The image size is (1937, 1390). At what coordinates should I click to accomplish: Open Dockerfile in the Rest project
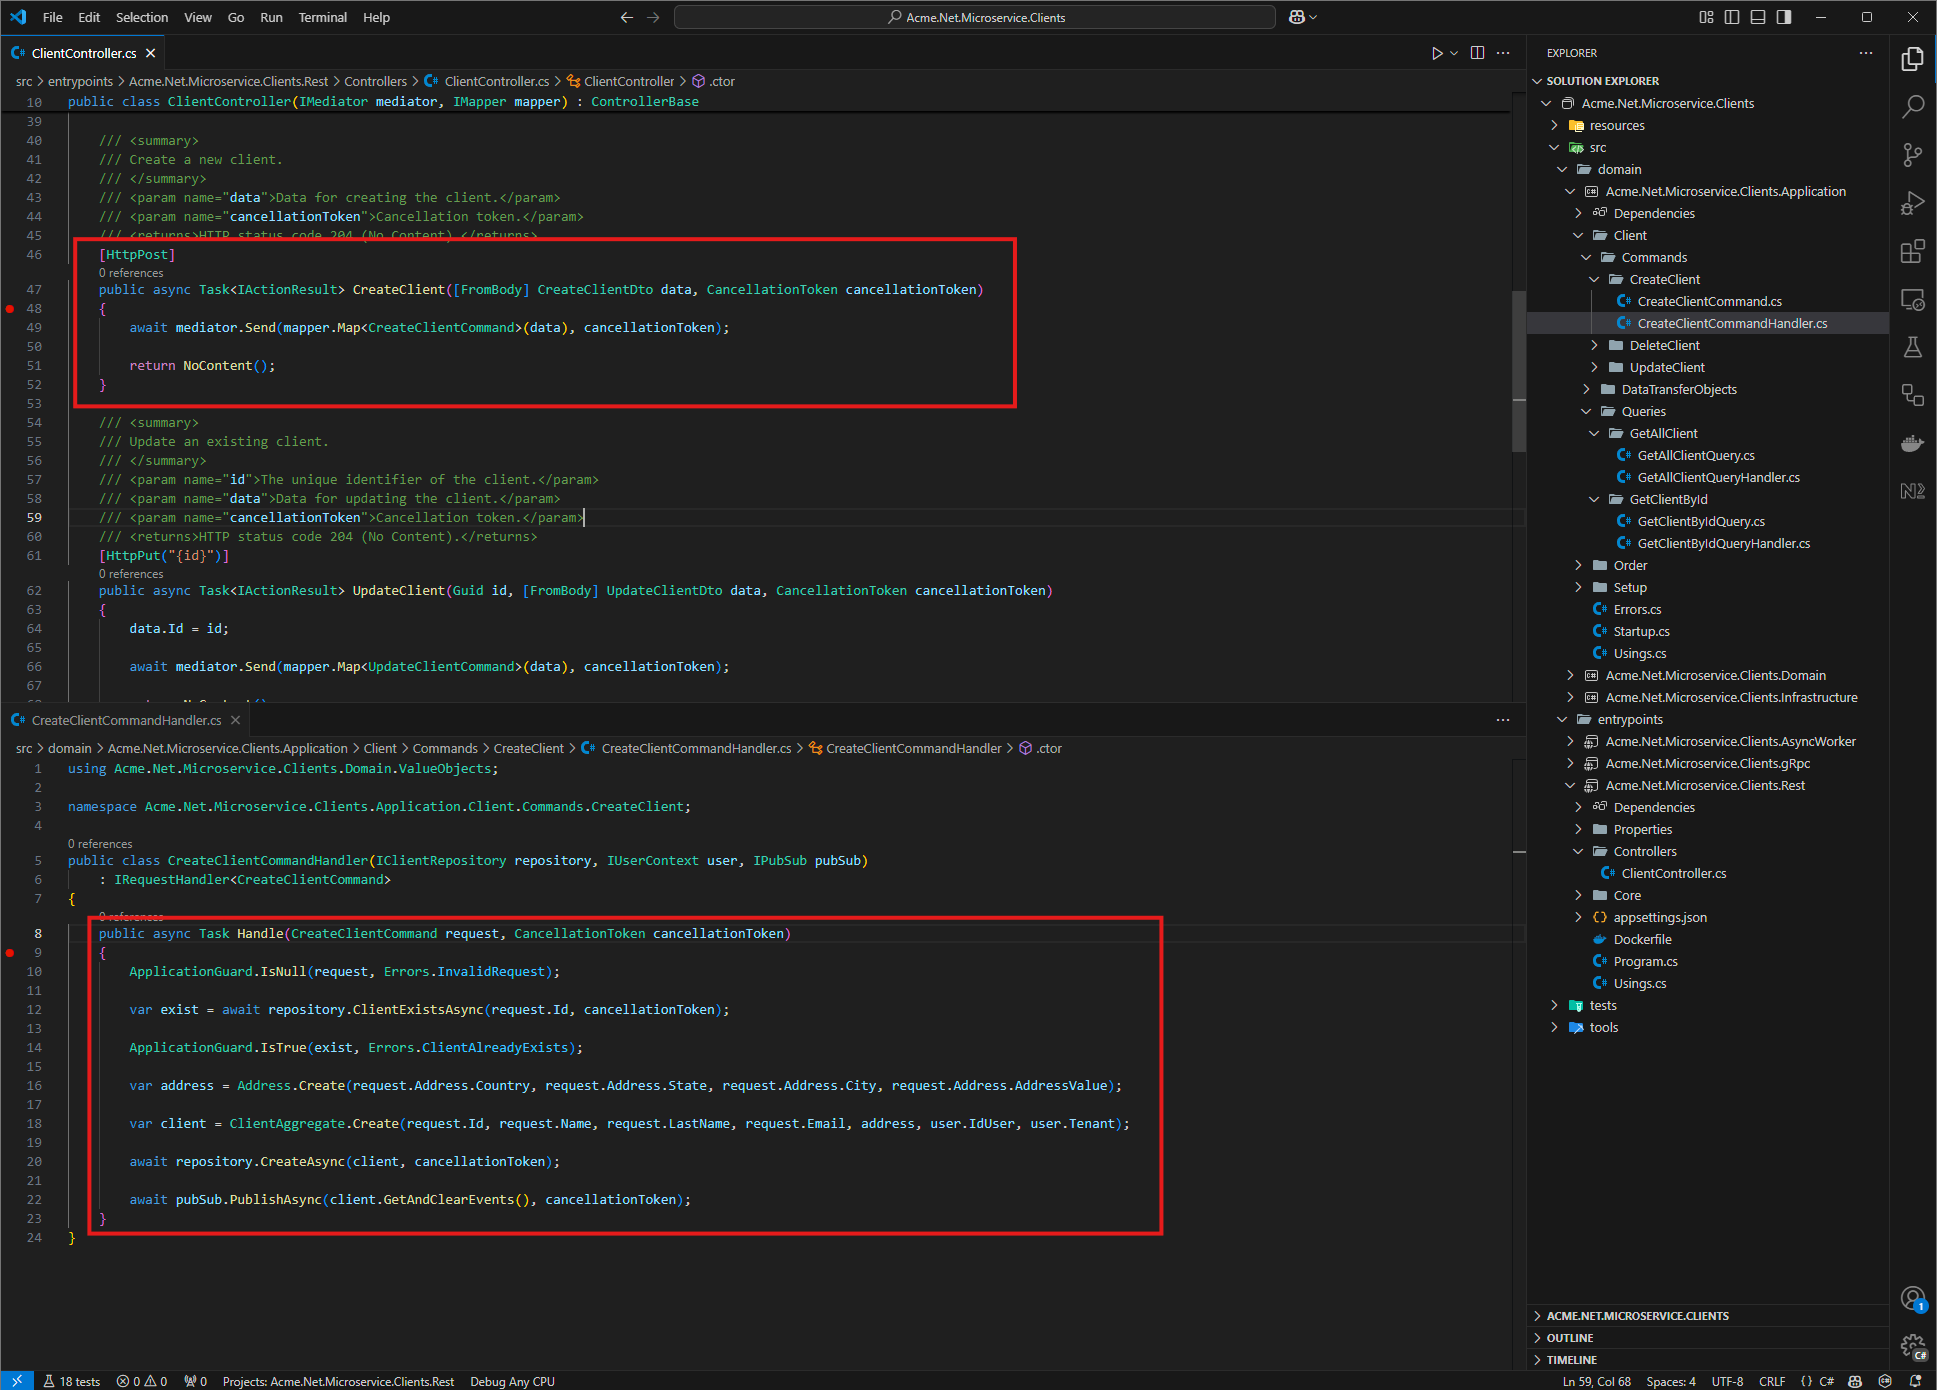coord(1642,939)
